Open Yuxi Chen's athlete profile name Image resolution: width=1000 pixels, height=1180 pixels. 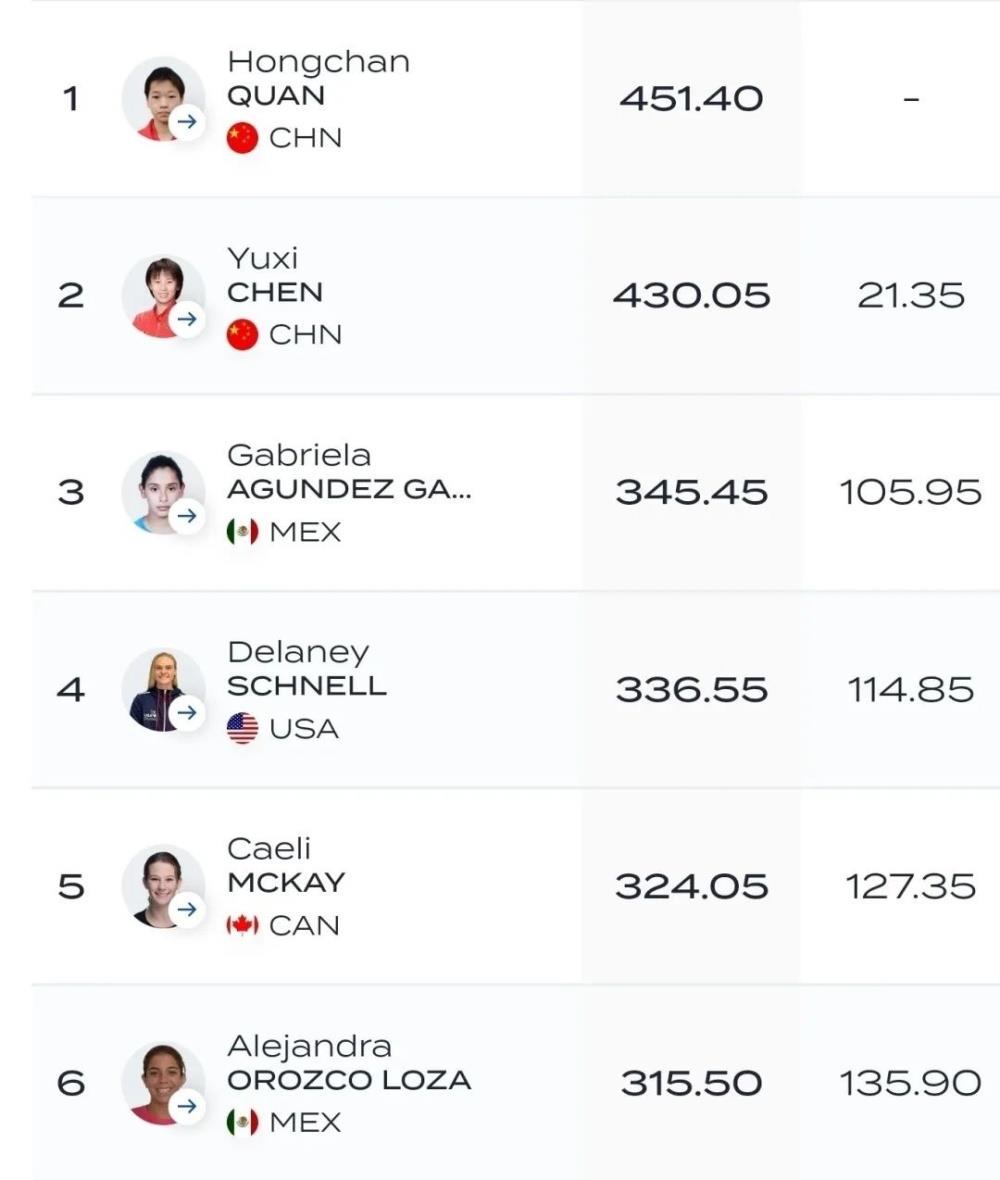pos(275,276)
